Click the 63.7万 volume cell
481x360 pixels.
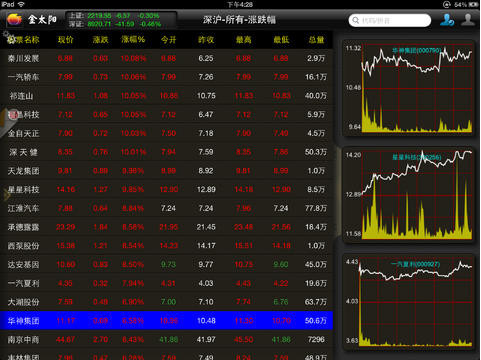(316, 302)
